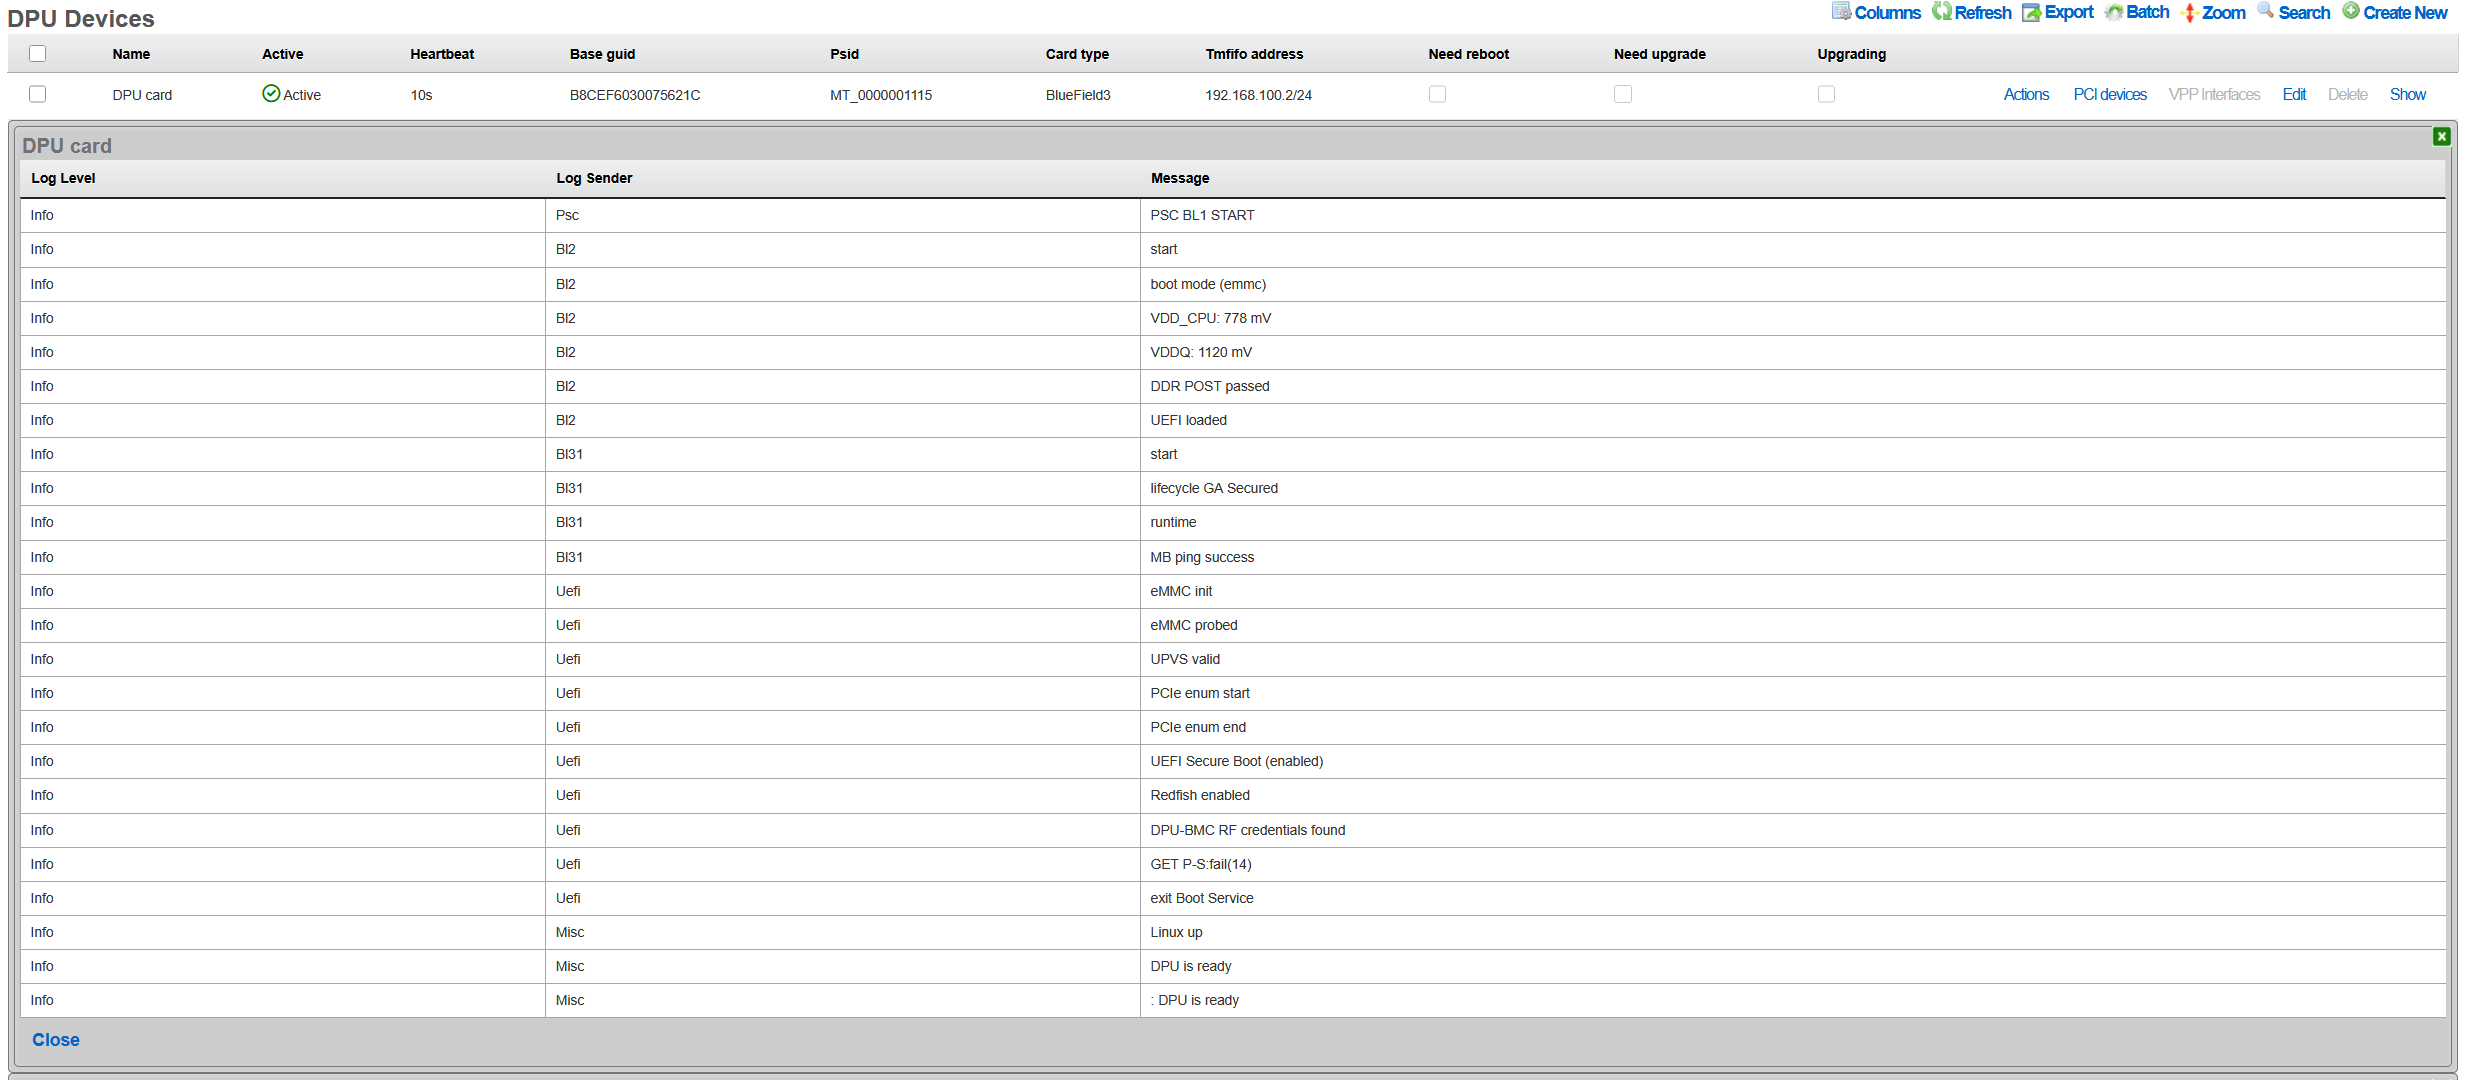The image size is (2467, 1080).
Task: Open the Actions link for DPU card
Action: click(x=2025, y=94)
